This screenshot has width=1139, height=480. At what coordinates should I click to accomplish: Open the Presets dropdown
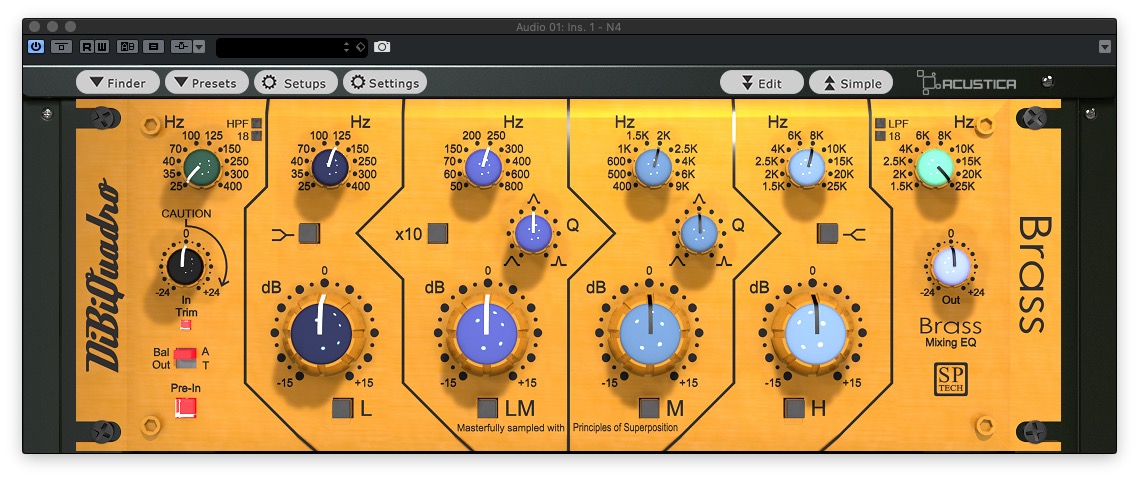tap(206, 83)
